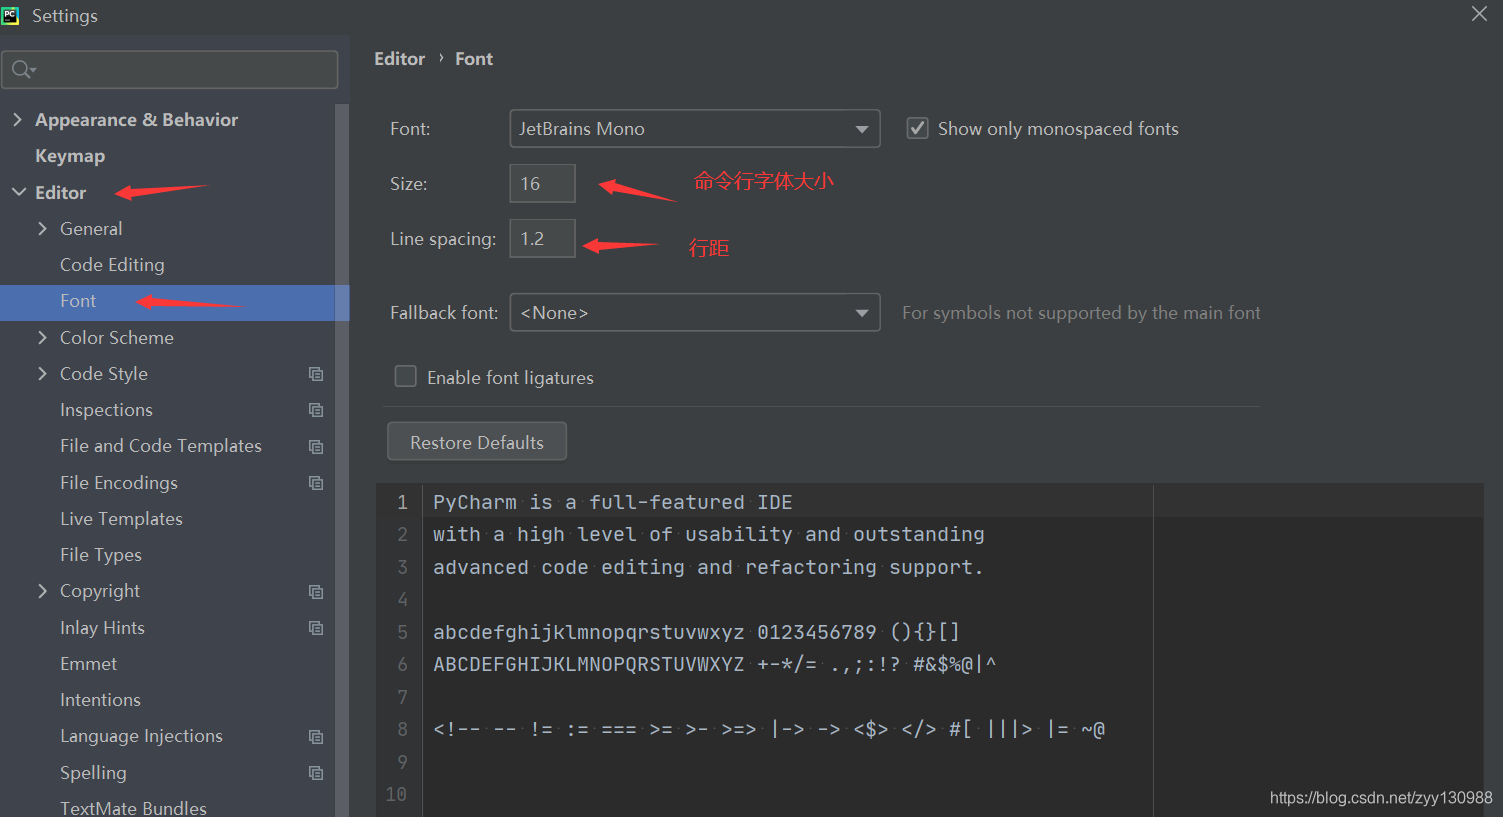
Task: Open Inspections settings
Action: (x=106, y=410)
